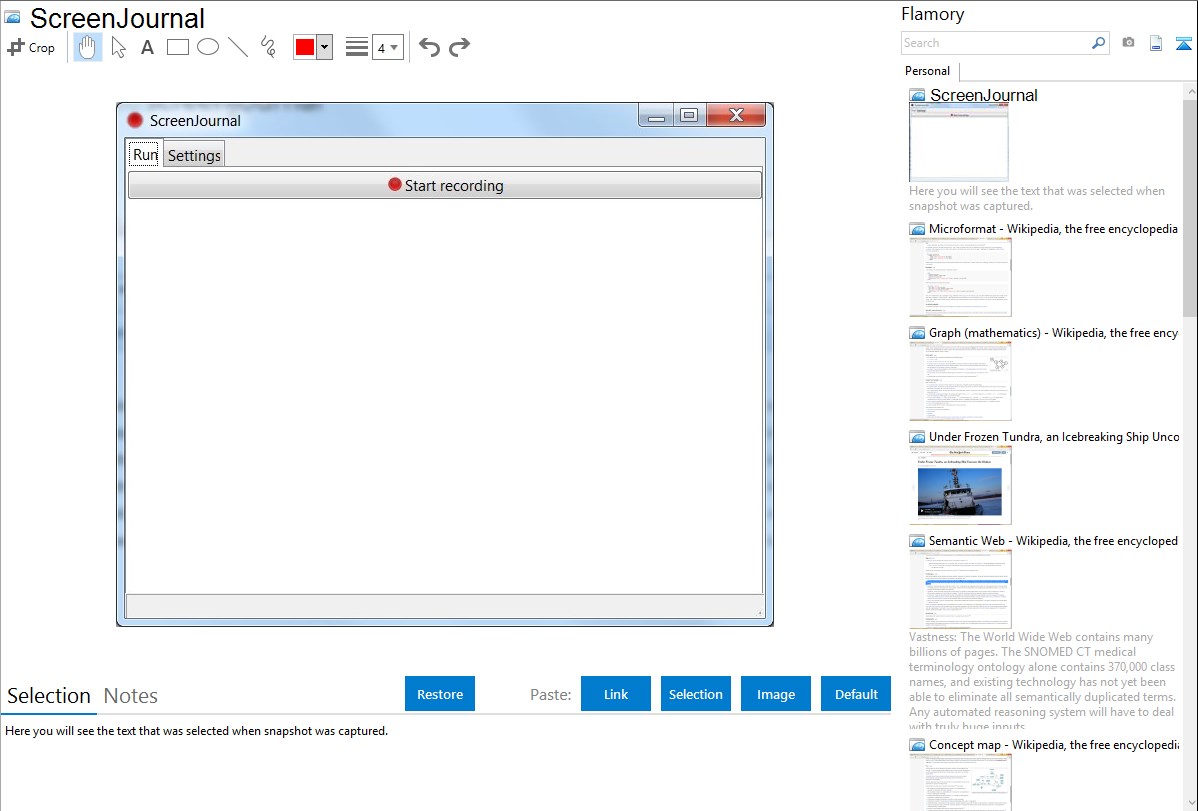Open the line width dropdown showing 4
The image size is (1198, 811).
(x=388, y=47)
